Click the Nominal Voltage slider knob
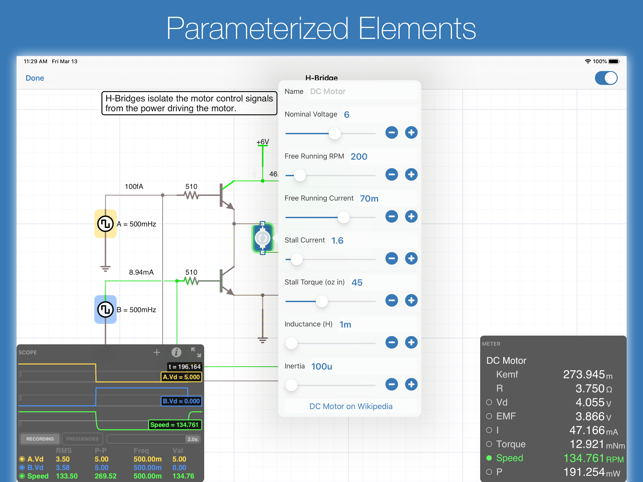This screenshot has height=482, width=643. click(335, 133)
